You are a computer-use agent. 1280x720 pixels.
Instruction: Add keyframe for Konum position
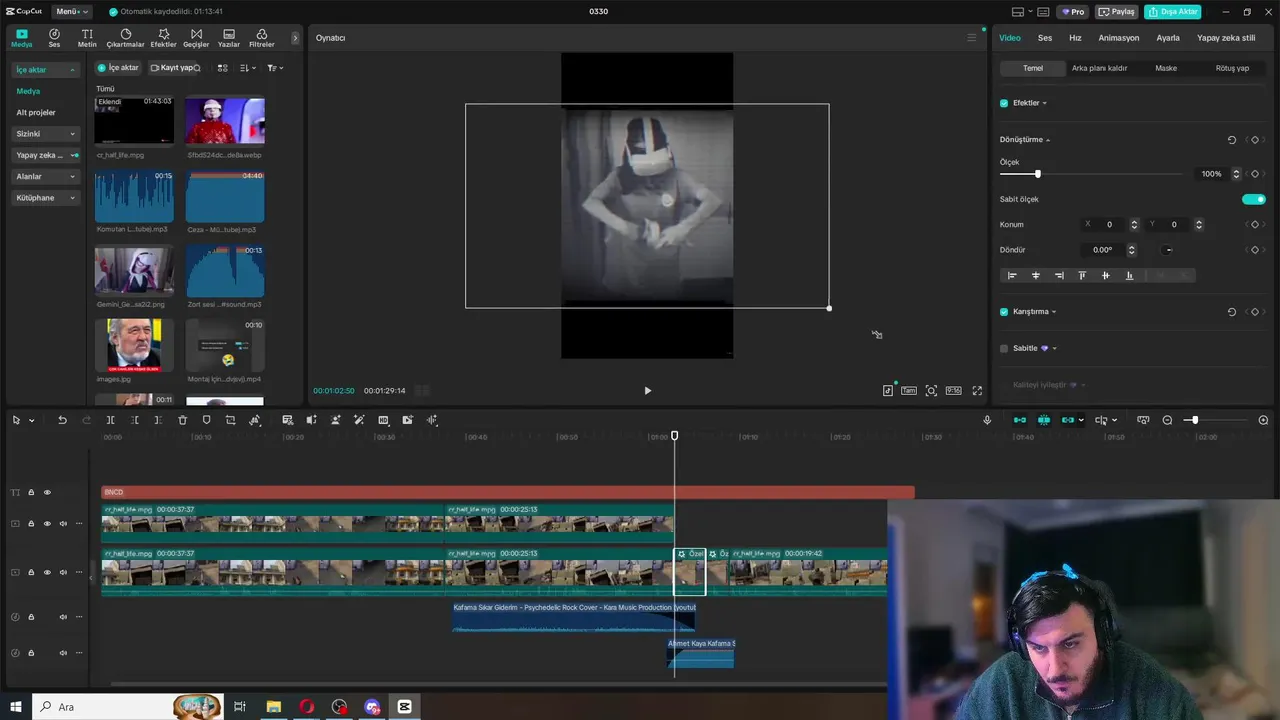(1255, 225)
